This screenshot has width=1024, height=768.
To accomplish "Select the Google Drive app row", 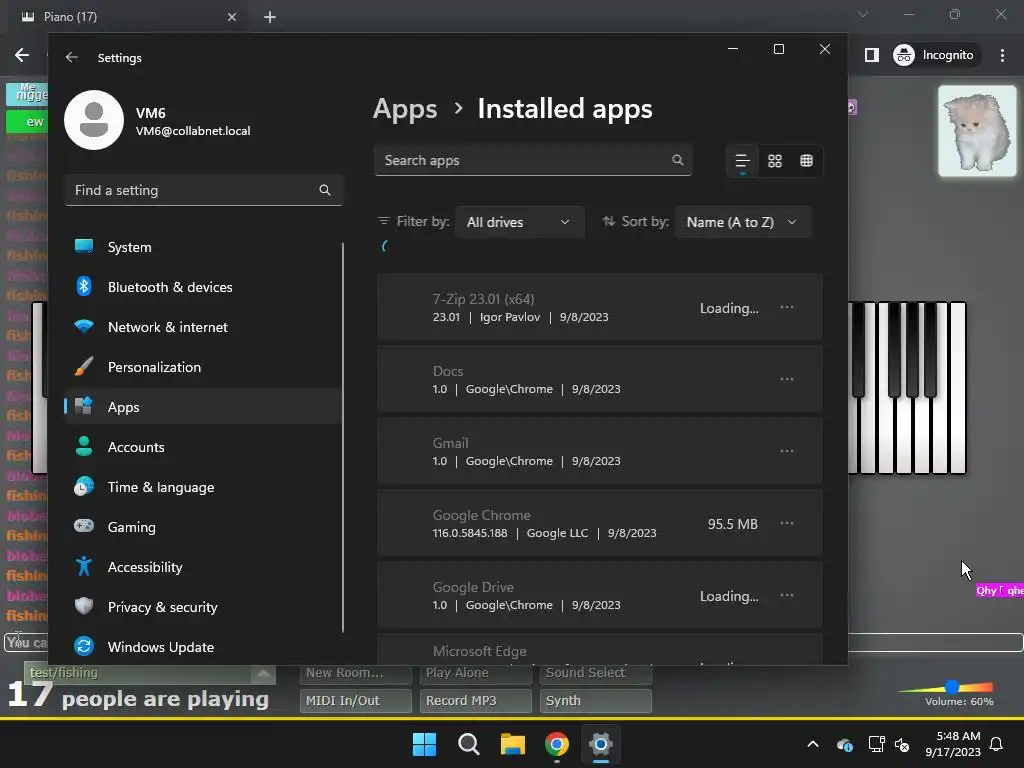I will pyautogui.click(x=600, y=596).
